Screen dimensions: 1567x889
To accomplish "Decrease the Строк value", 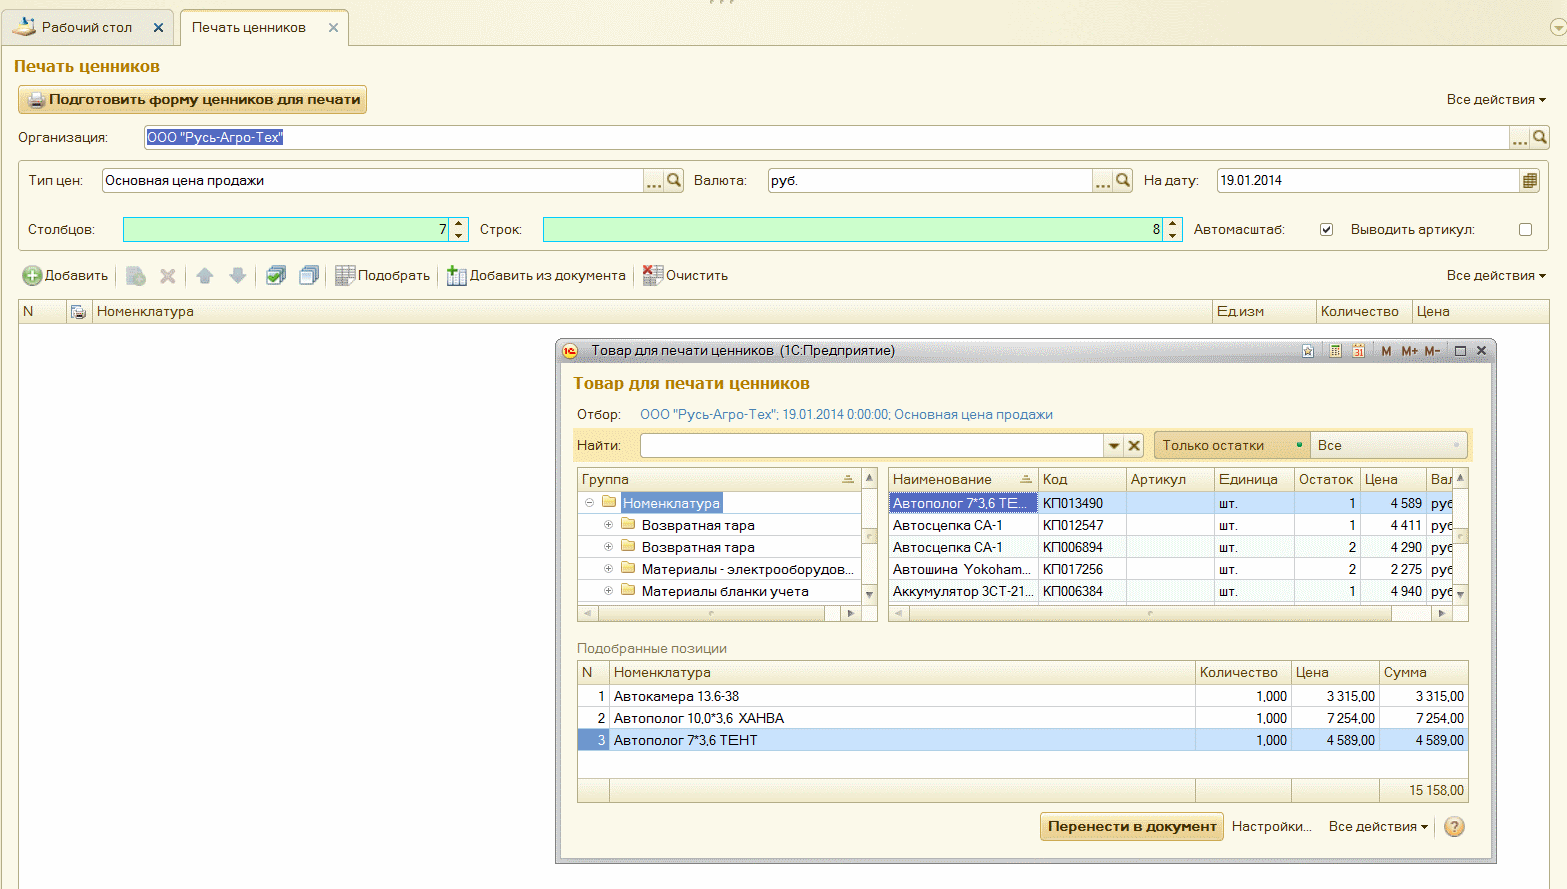I will click(1174, 236).
